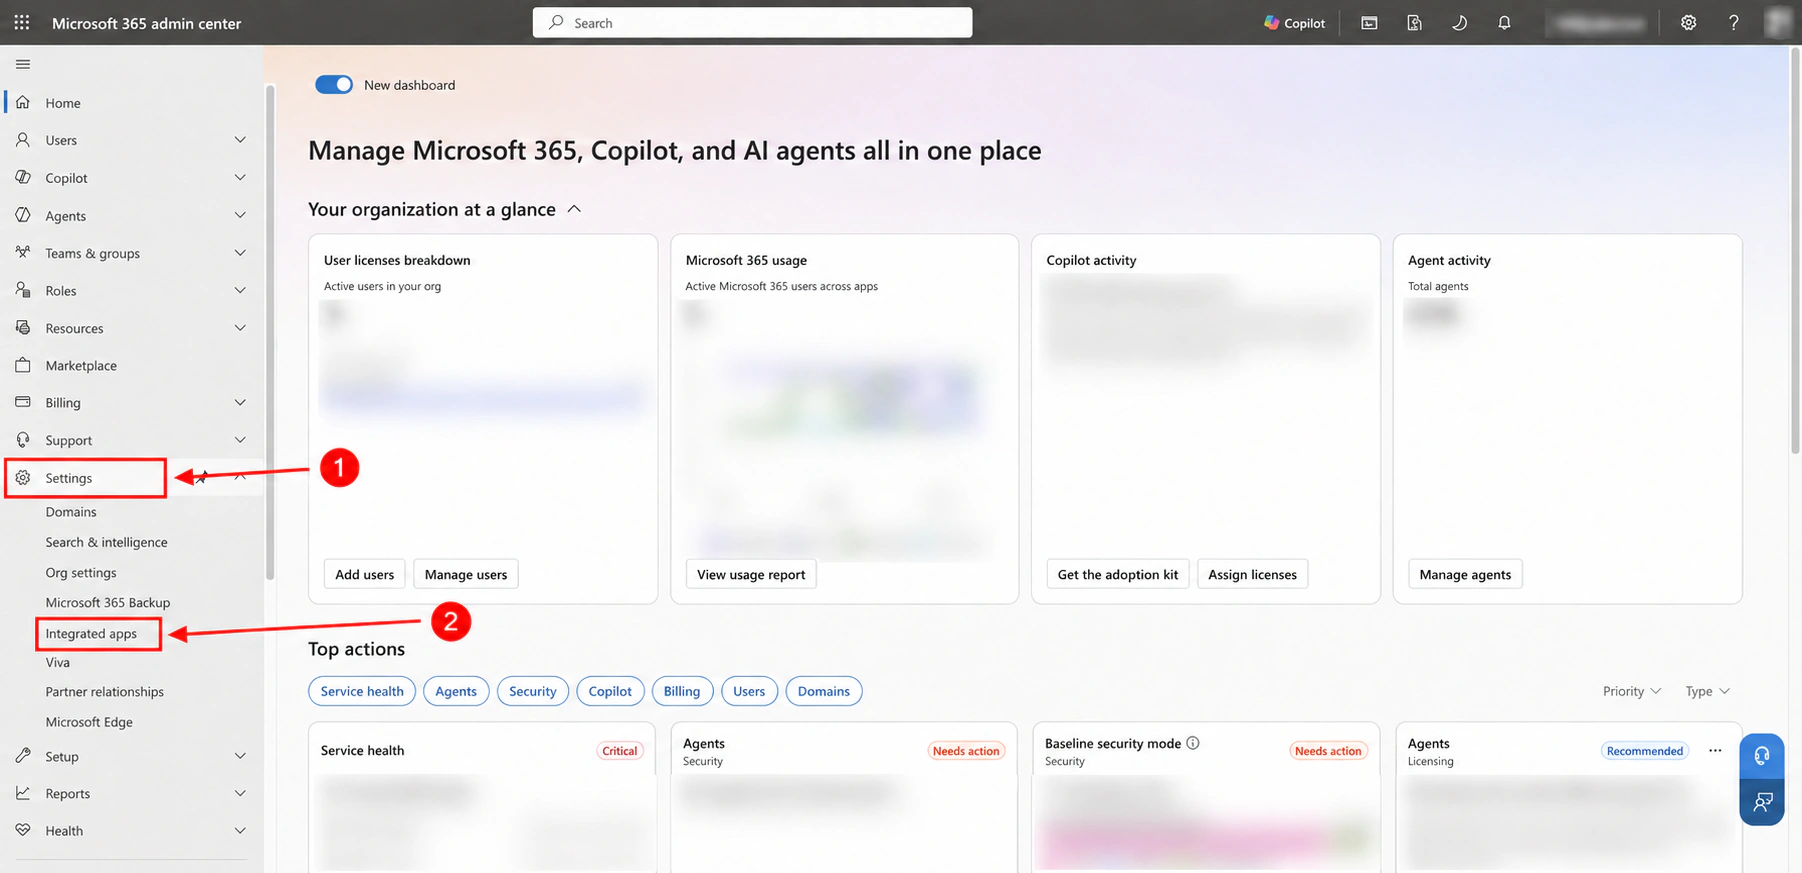Click the page vertical scrollbar
The height and width of the screenshot is (873, 1802).
click(1794, 250)
